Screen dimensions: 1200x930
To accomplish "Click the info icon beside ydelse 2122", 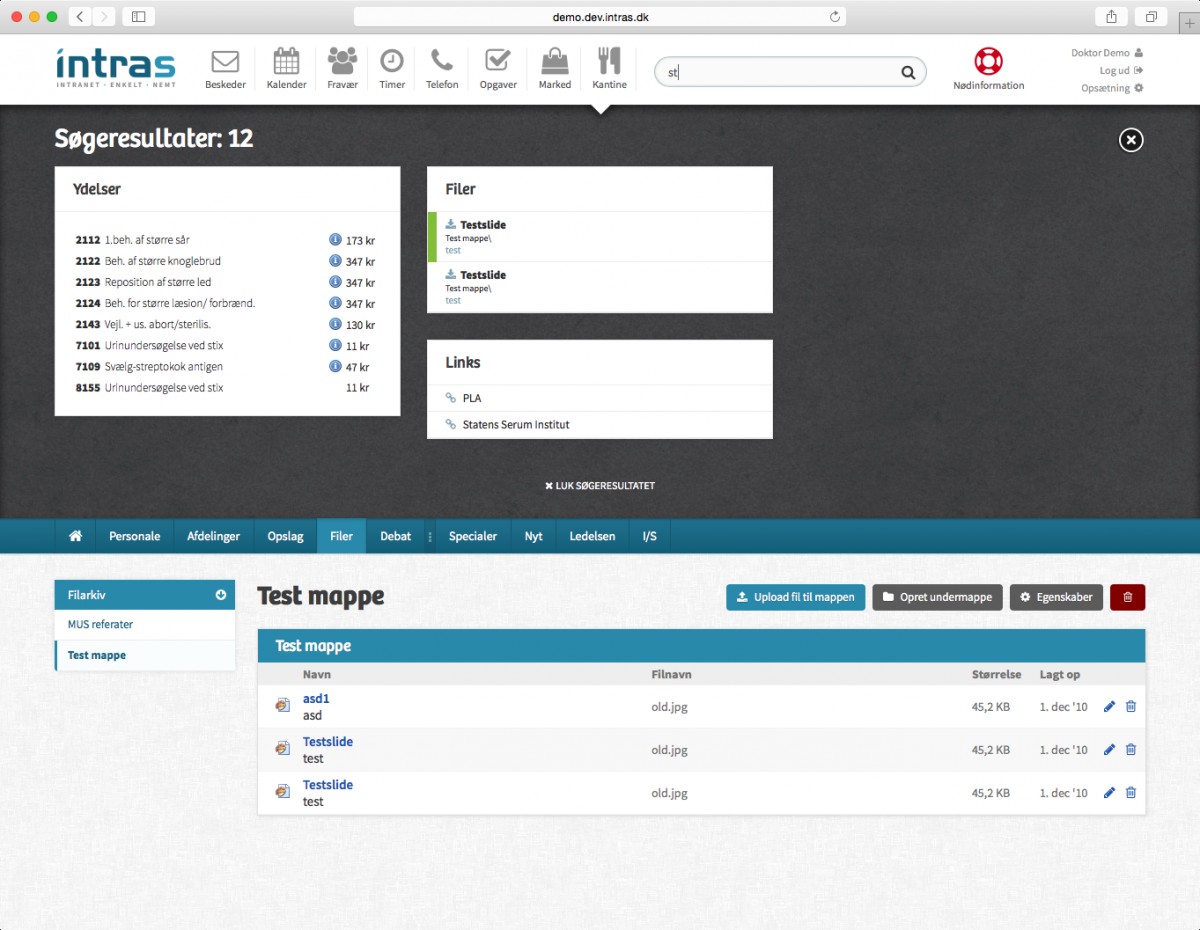I will tap(333, 261).
